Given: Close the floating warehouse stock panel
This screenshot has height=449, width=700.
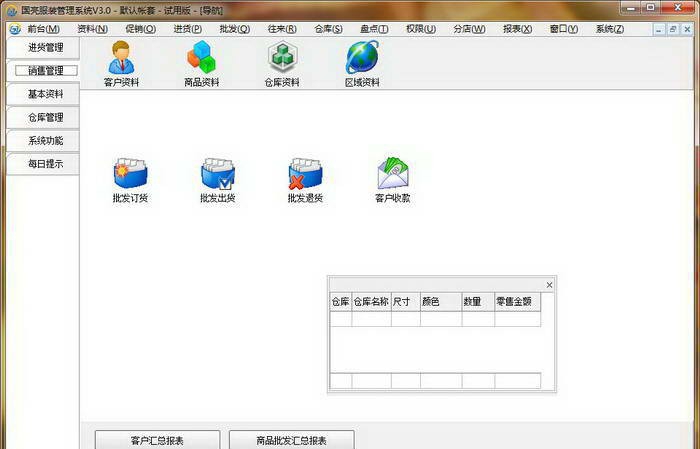Looking at the screenshot, I should [549, 285].
